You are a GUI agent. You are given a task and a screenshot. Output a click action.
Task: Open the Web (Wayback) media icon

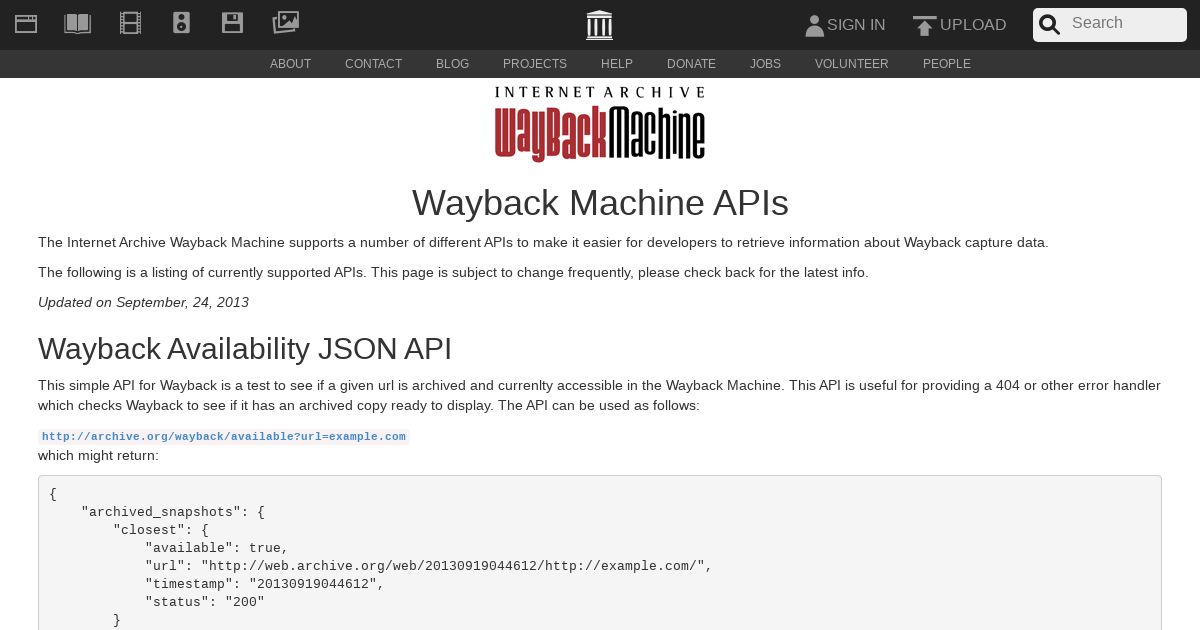coord(26,23)
